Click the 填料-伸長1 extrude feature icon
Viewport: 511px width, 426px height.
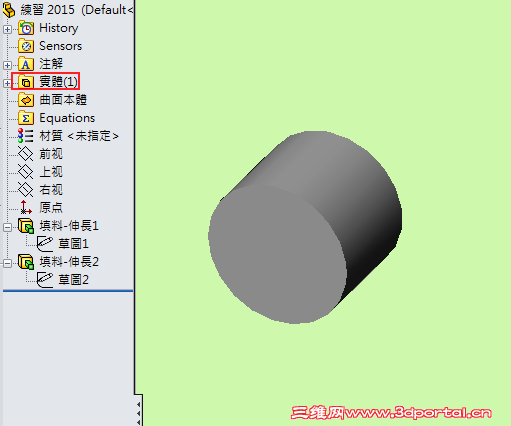[x=26, y=226]
